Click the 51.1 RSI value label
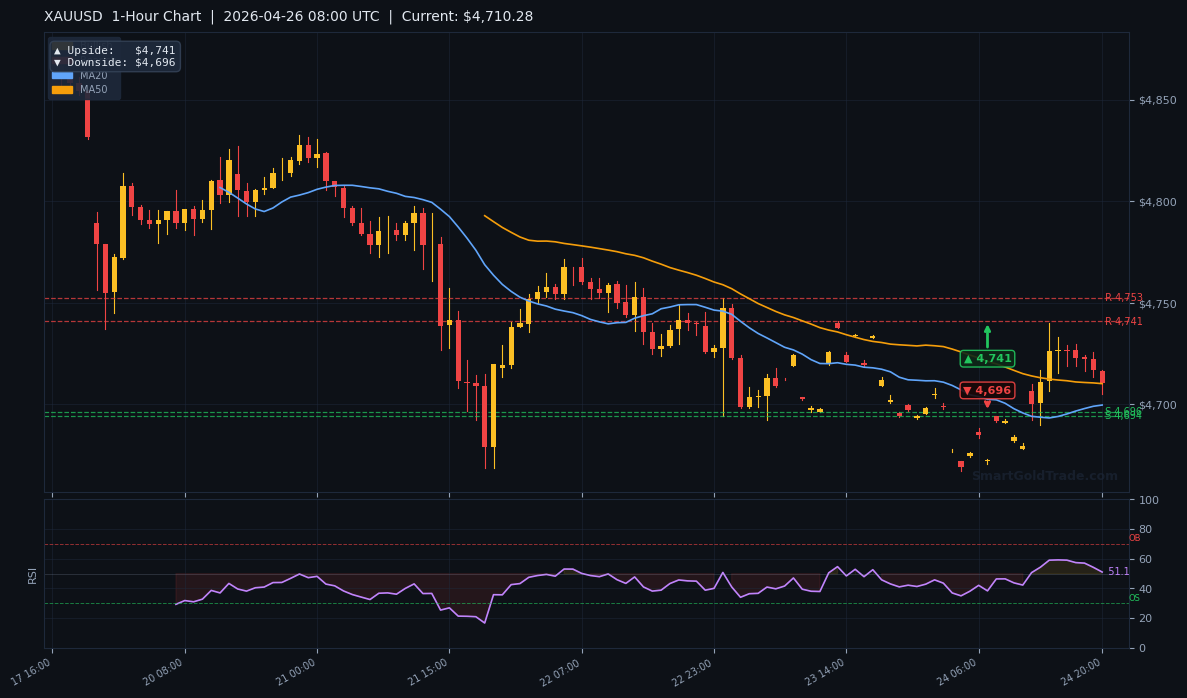1187x698 pixels. pyautogui.click(x=1117, y=571)
